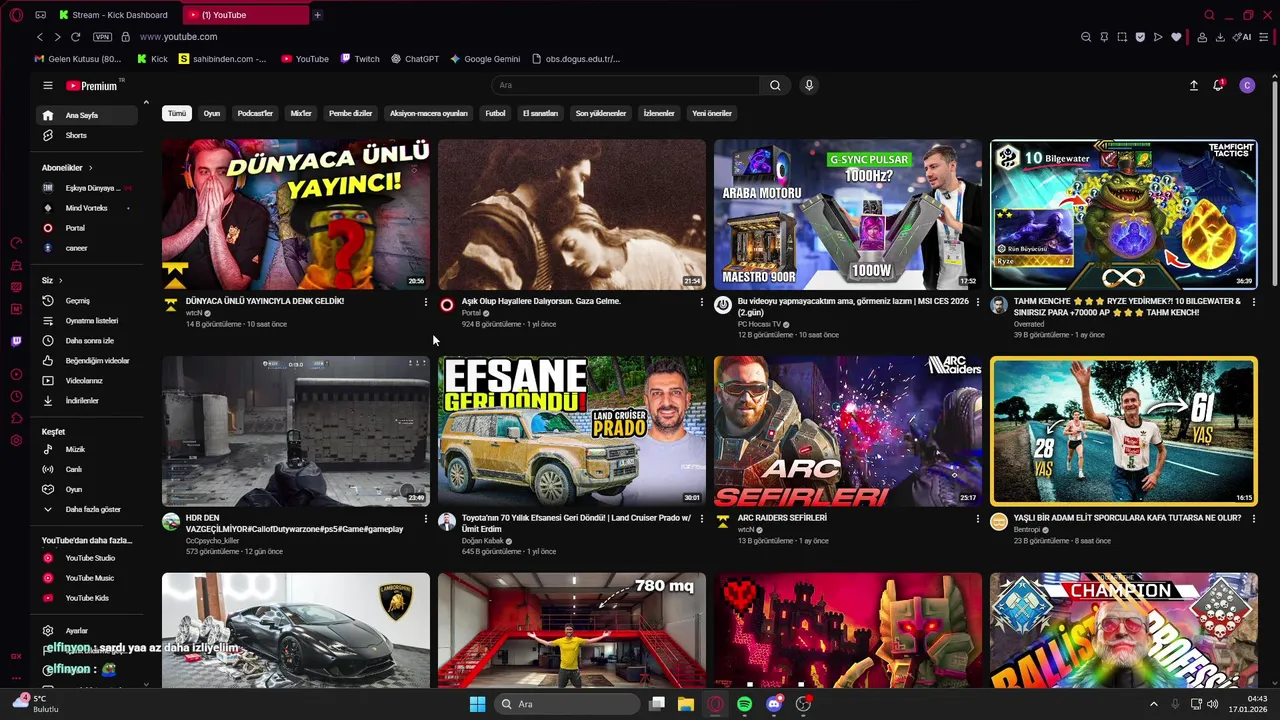Open options menu for Aşık Olup Hayallere video

701,302
